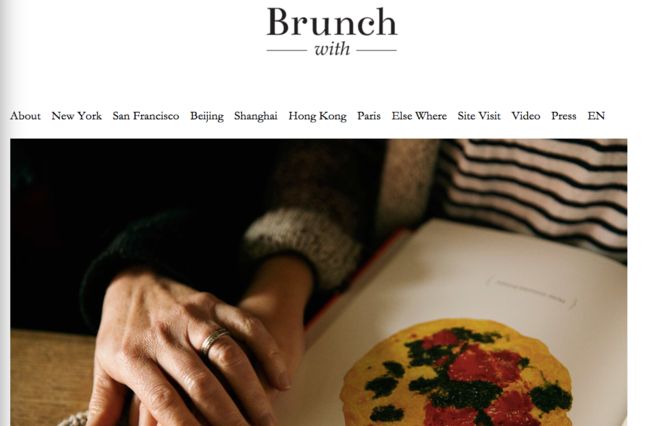
Task: Click the silver ring in the hero photo
Action: coord(213,341)
